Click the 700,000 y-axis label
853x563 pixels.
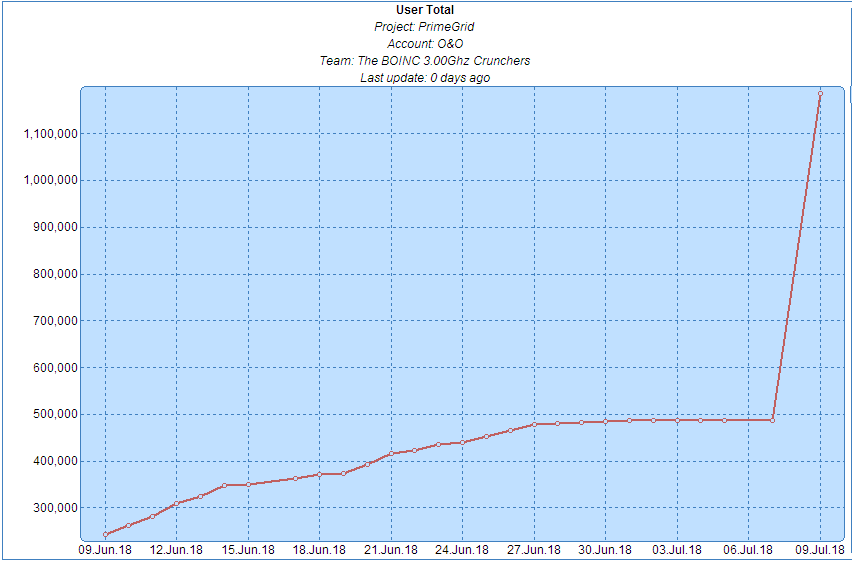(x=55, y=320)
